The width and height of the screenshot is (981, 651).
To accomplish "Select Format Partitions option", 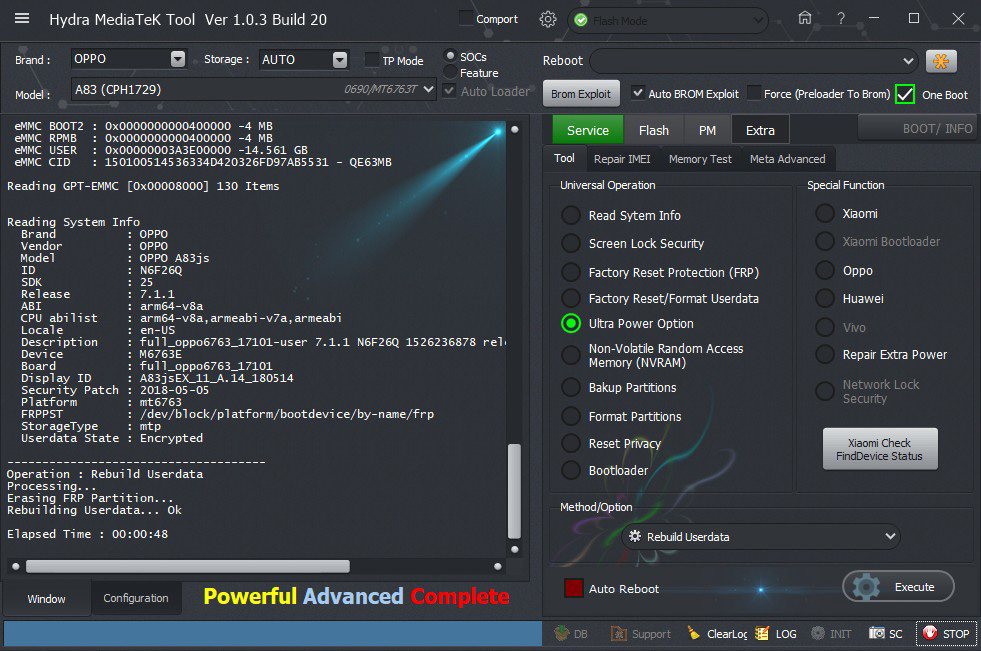I will (x=571, y=416).
